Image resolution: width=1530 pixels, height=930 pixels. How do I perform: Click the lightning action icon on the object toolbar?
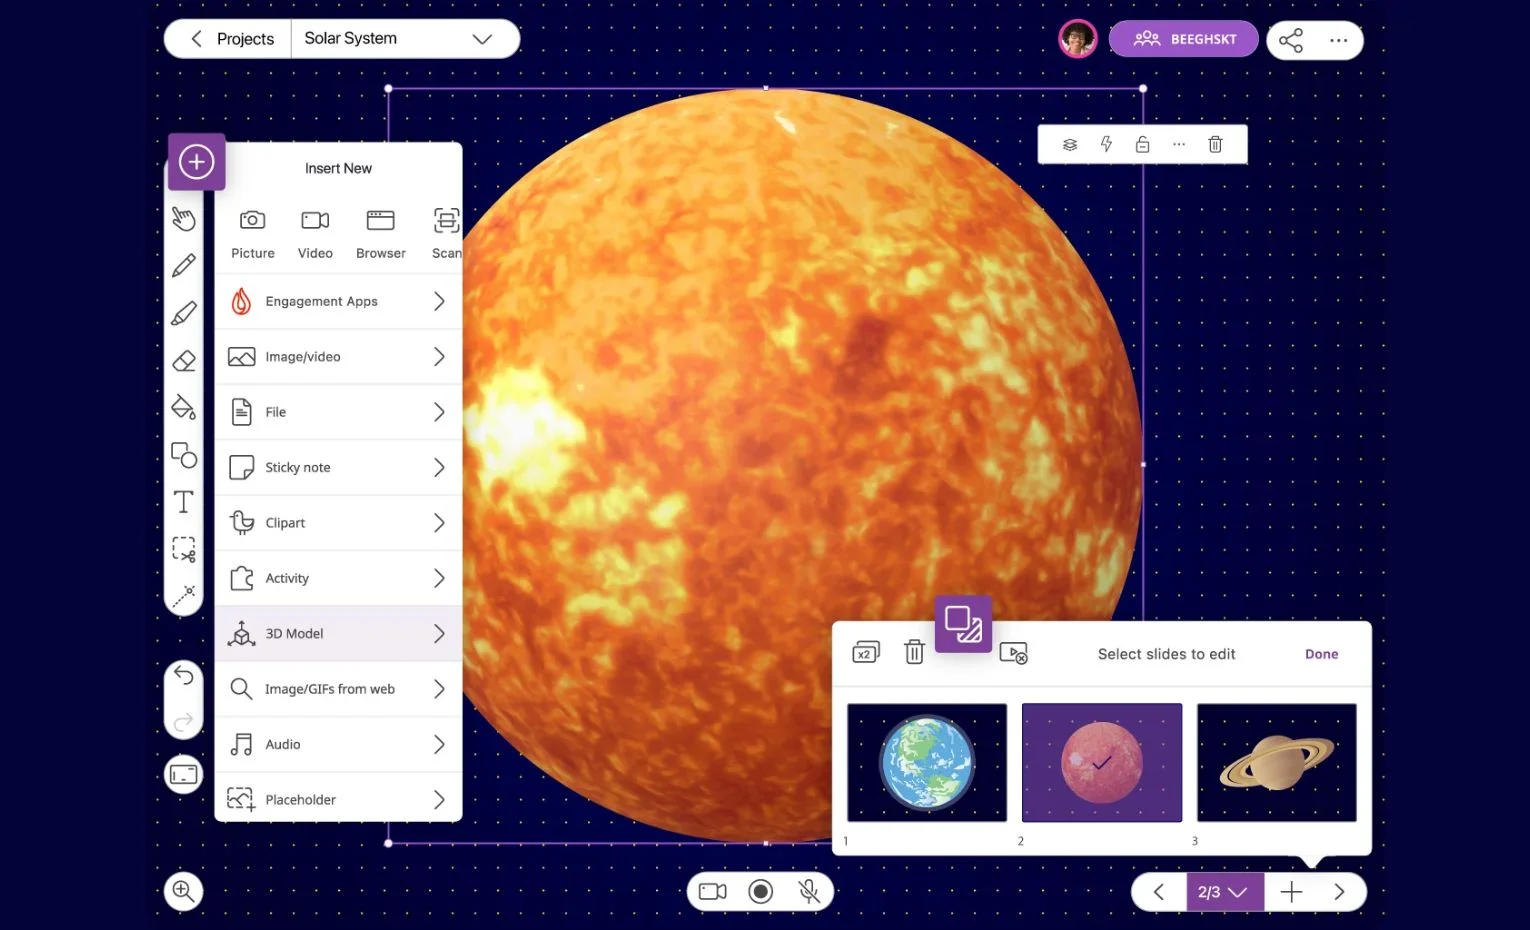[x=1106, y=144]
